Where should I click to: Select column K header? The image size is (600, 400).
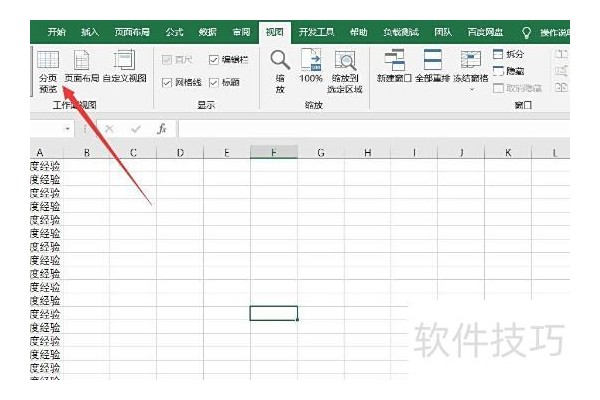click(508, 153)
